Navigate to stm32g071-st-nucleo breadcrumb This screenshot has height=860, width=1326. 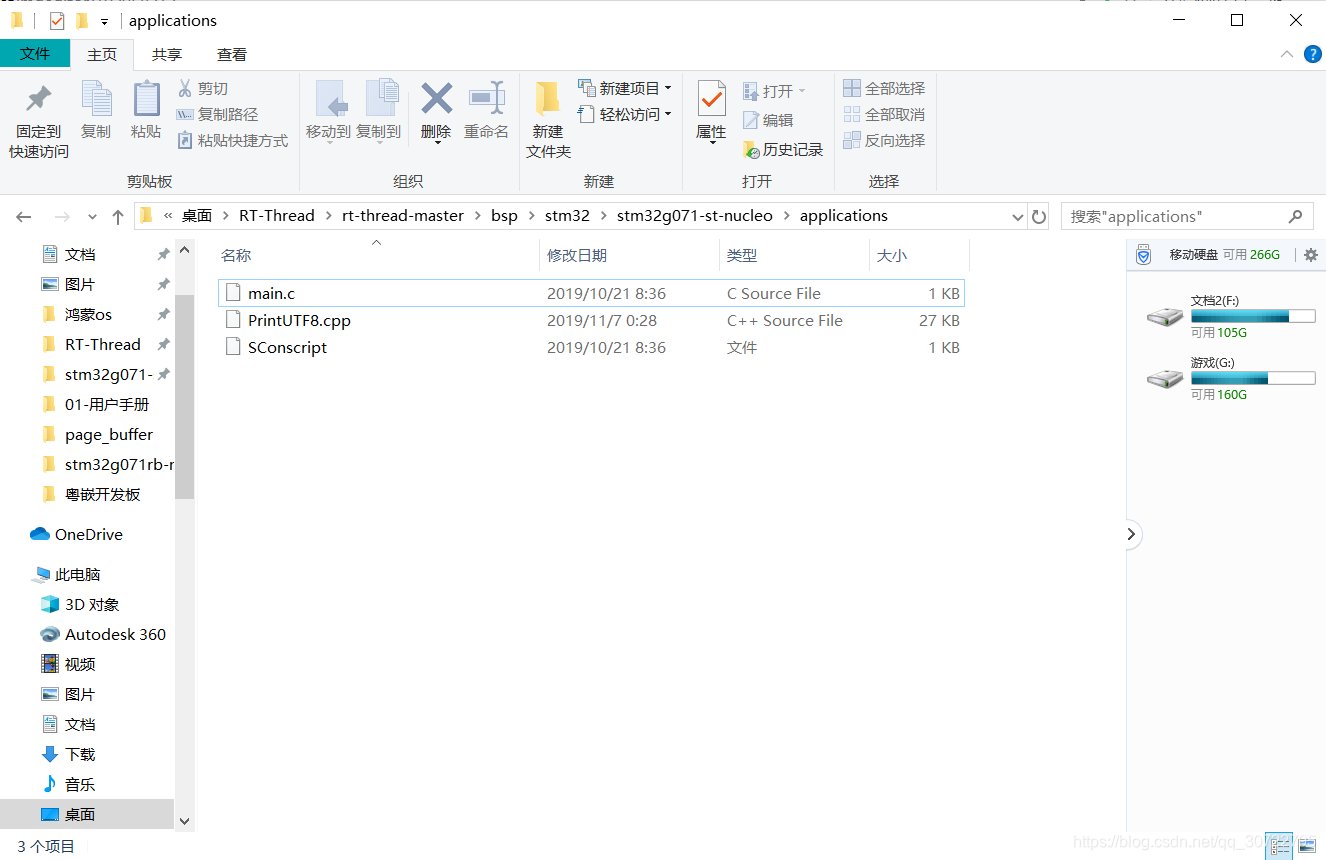point(695,216)
